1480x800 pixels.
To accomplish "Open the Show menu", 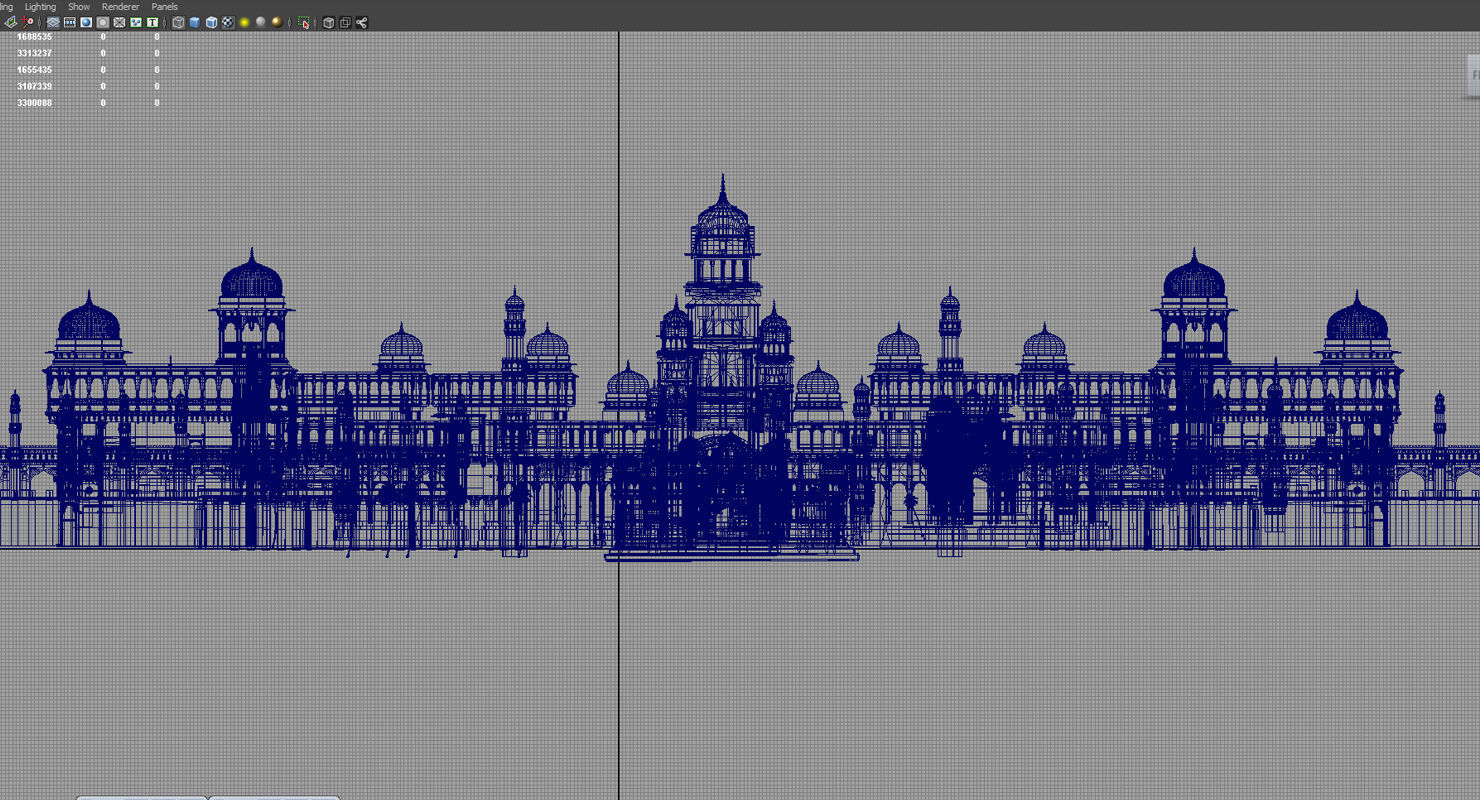I will [x=79, y=7].
